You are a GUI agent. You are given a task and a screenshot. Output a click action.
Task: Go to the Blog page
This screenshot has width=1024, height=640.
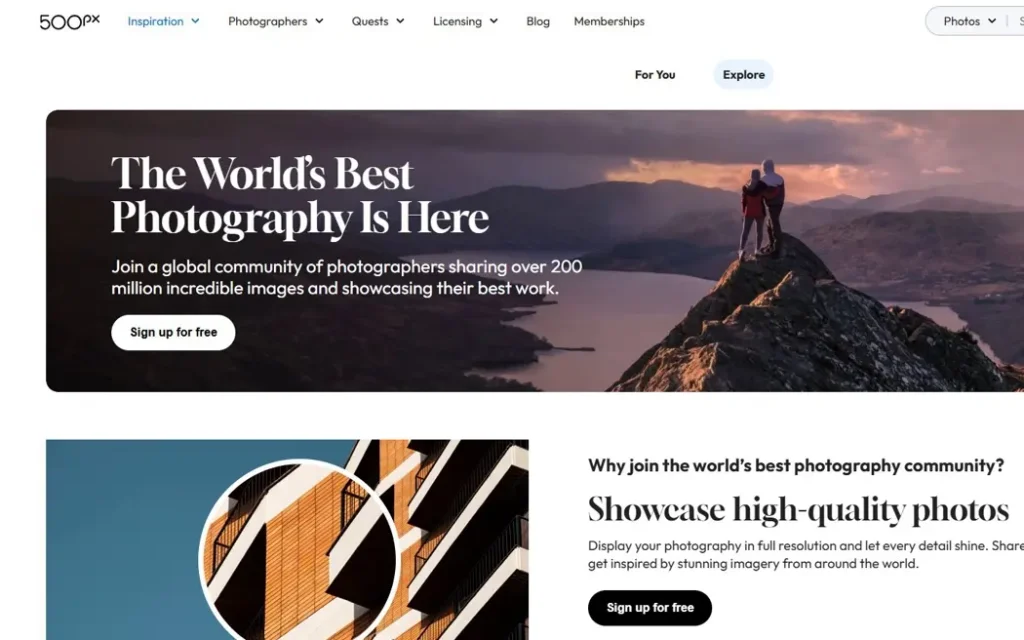pyautogui.click(x=538, y=22)
